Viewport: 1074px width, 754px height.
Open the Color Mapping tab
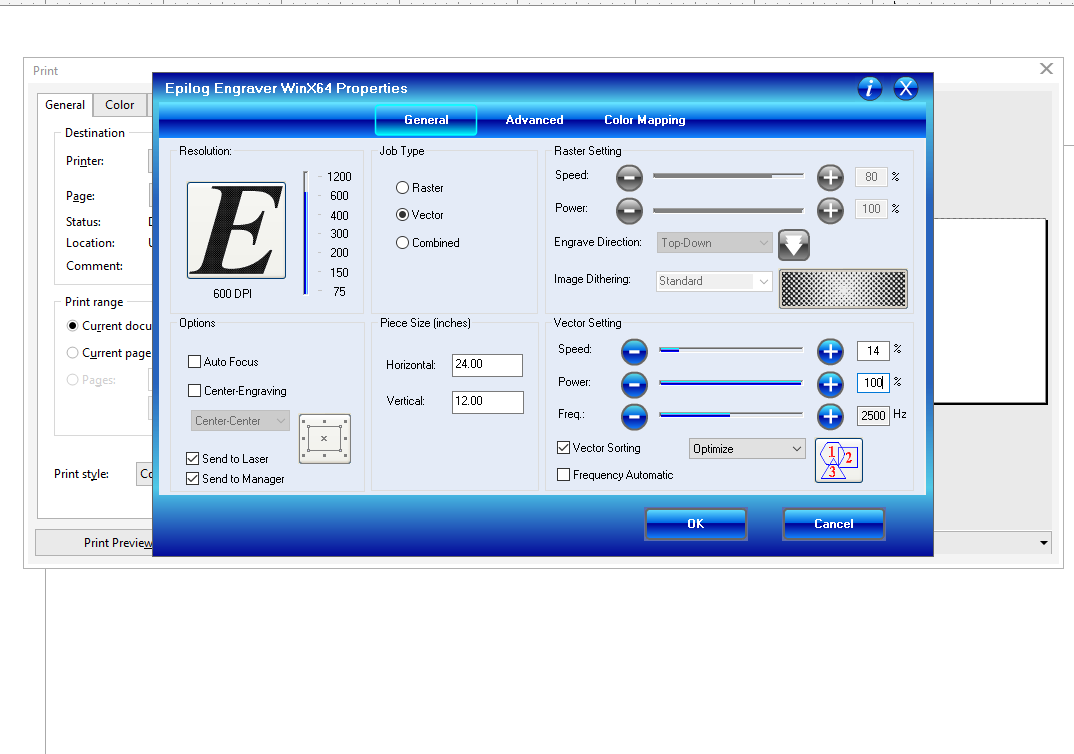coord(644,120)
